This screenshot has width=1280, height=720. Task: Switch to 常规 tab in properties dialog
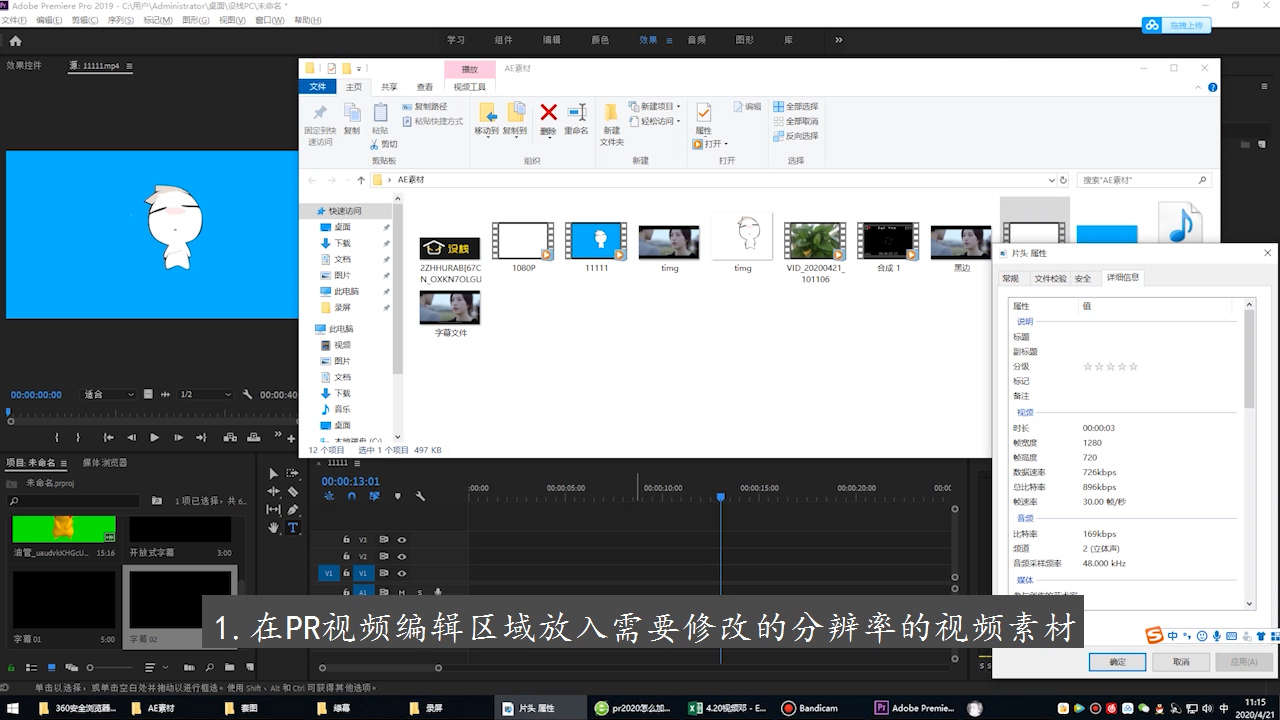1011,279
